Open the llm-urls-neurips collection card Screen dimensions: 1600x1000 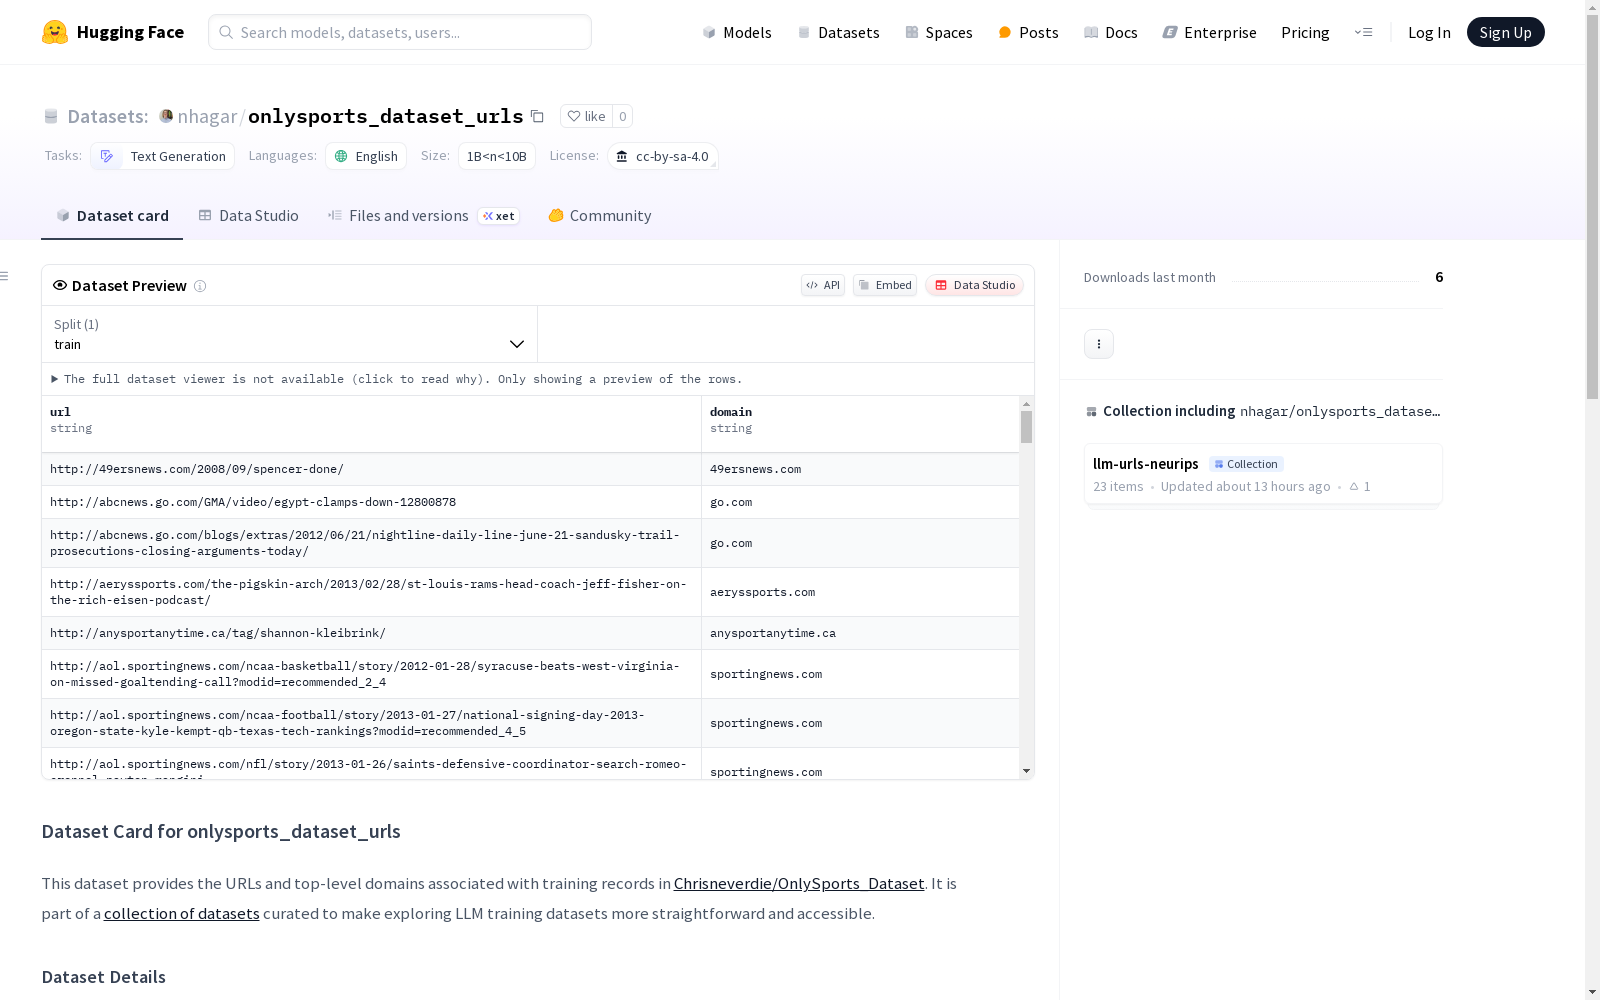click(1263, 474)
